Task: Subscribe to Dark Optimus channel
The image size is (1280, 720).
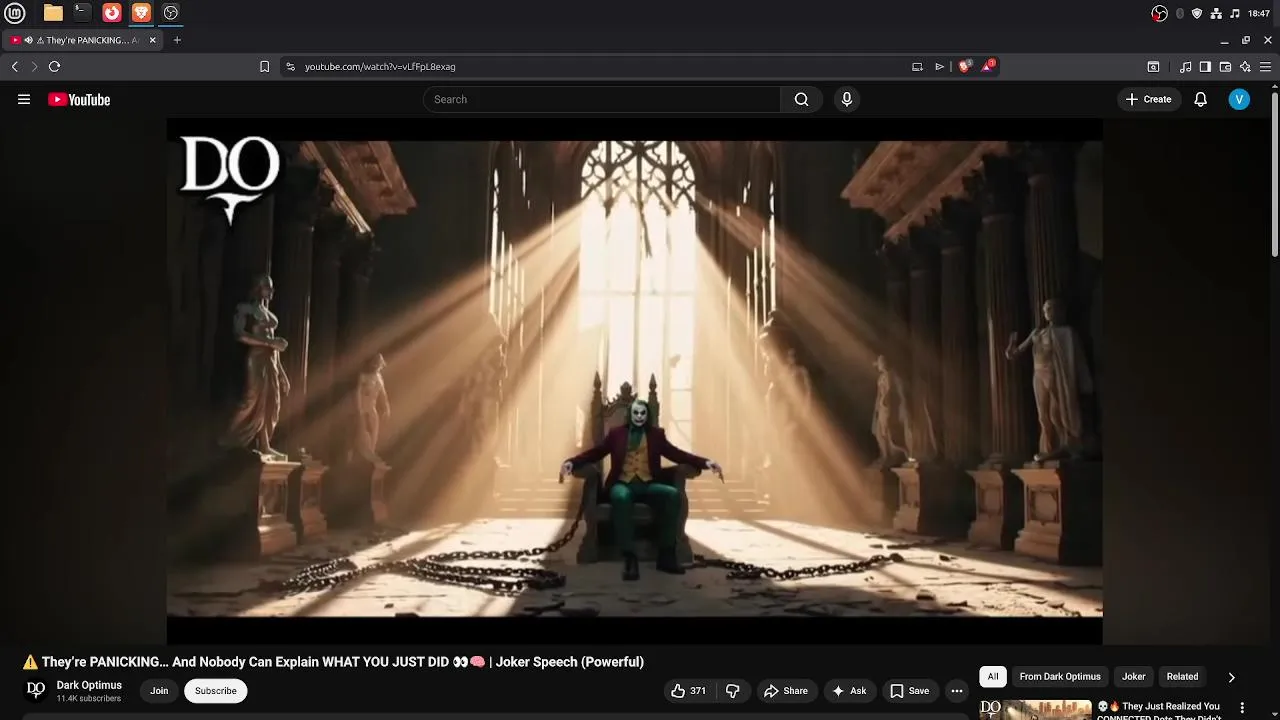Action: pos(216,691)
